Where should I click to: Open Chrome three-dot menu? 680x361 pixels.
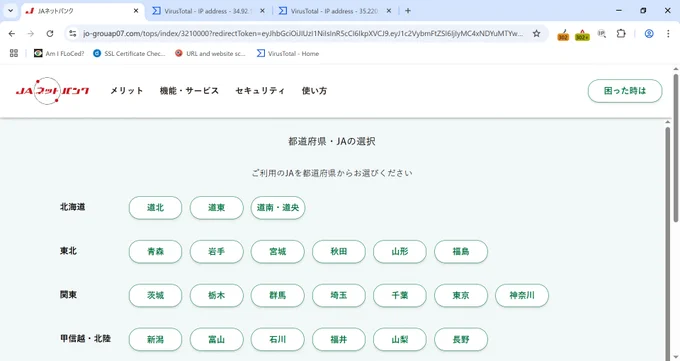pos(668,33)
